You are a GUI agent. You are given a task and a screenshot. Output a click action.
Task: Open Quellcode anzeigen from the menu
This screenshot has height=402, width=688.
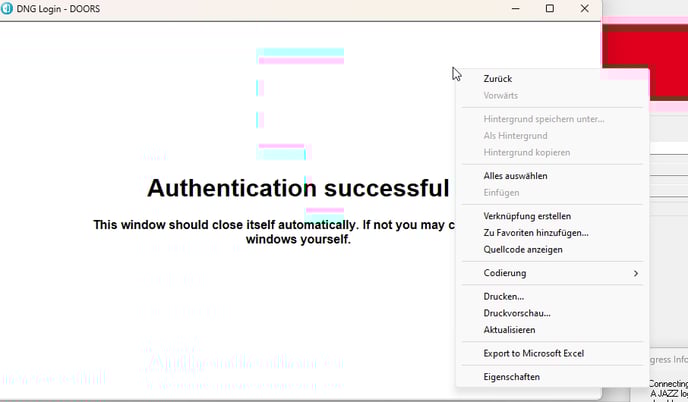tap(523, 250)
